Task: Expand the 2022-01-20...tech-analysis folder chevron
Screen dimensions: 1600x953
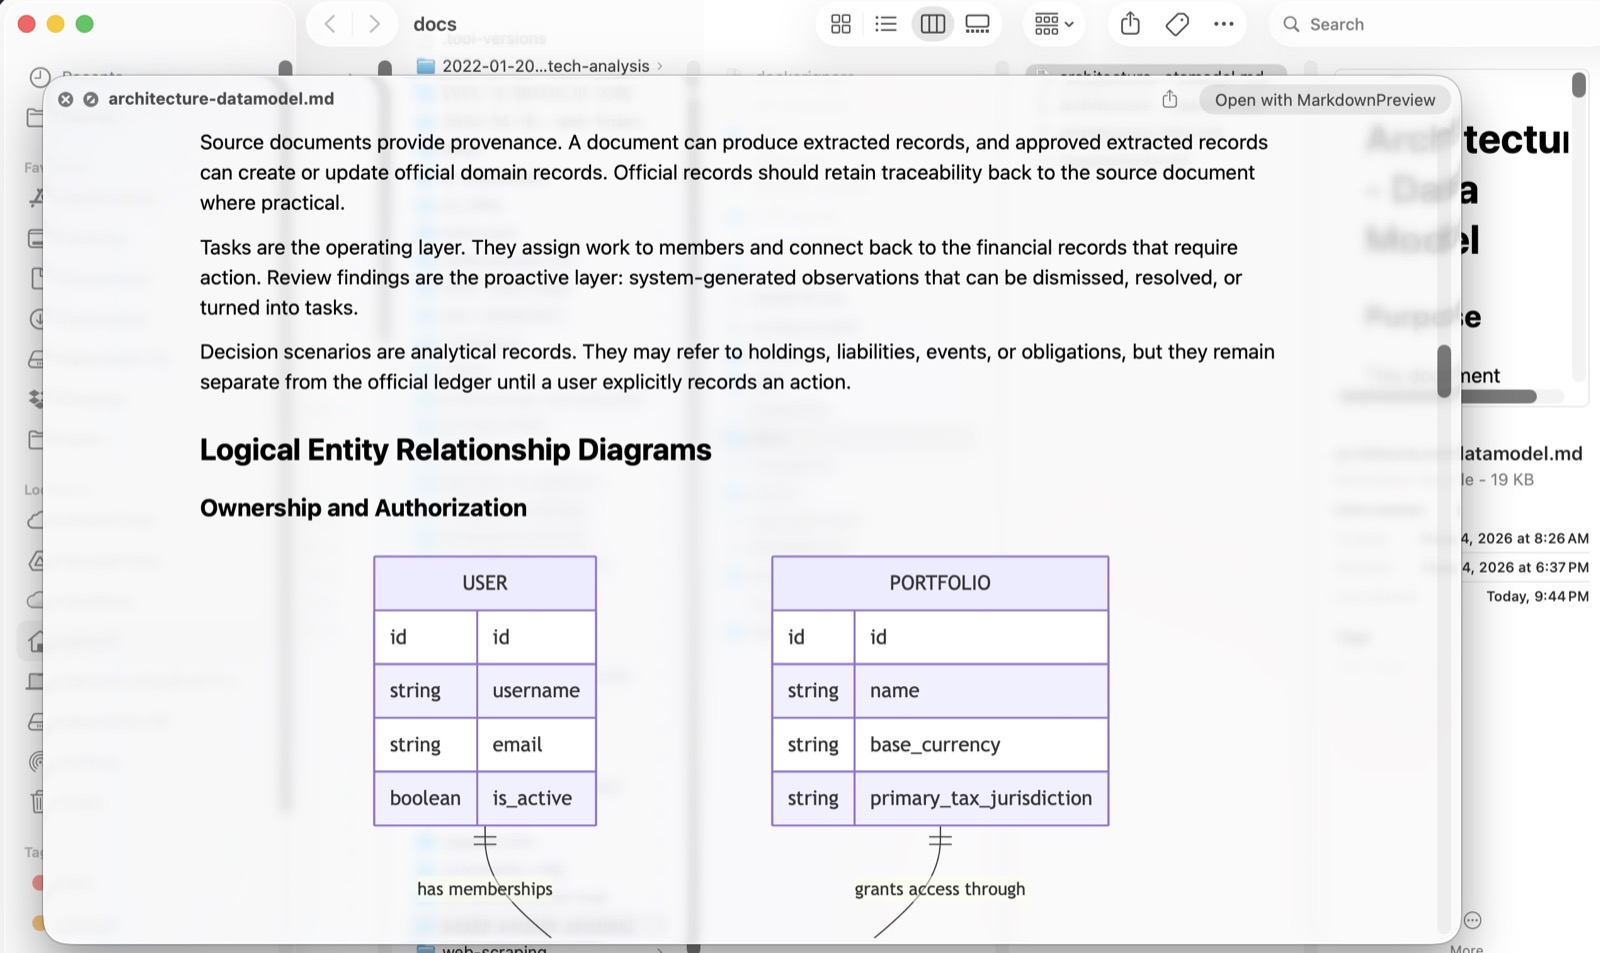Action: pyautogui.click(x=660, y=66)
